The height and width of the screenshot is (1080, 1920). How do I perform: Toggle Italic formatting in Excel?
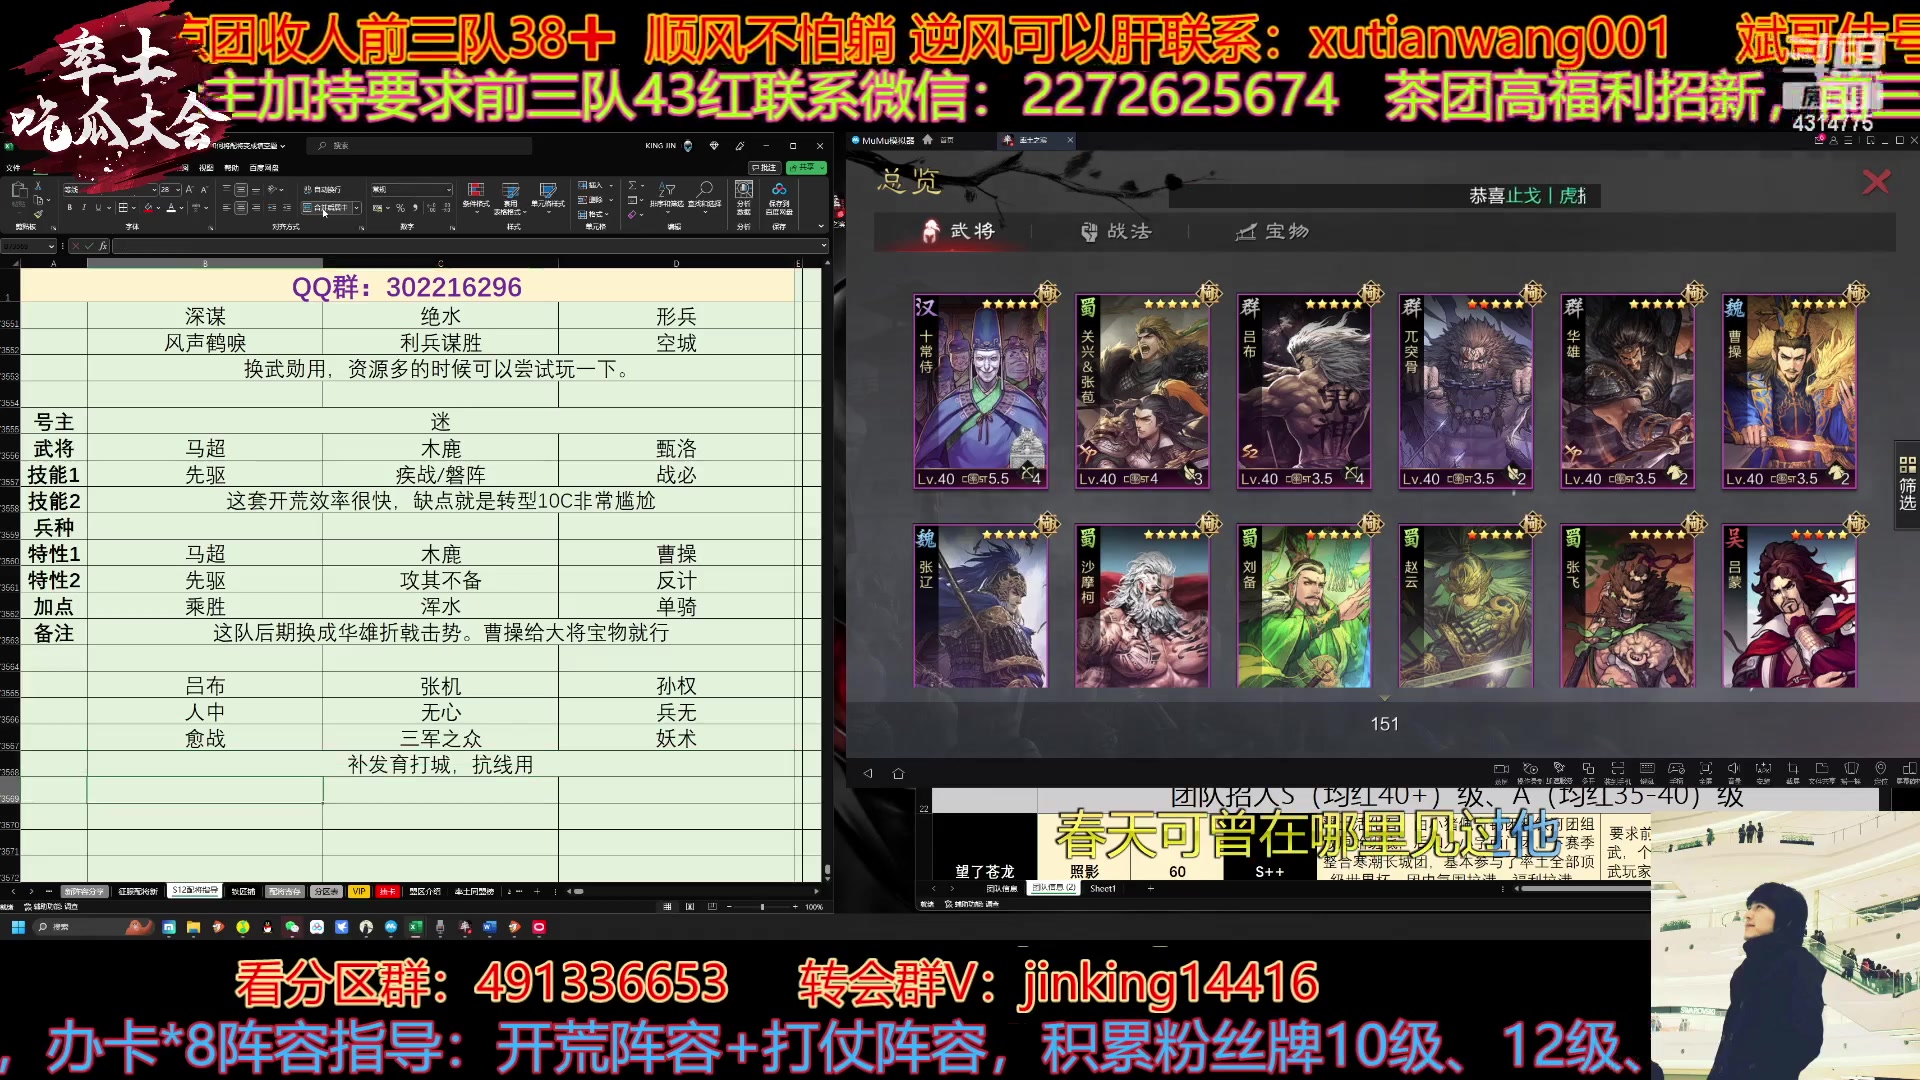click(x=84, y=207)
